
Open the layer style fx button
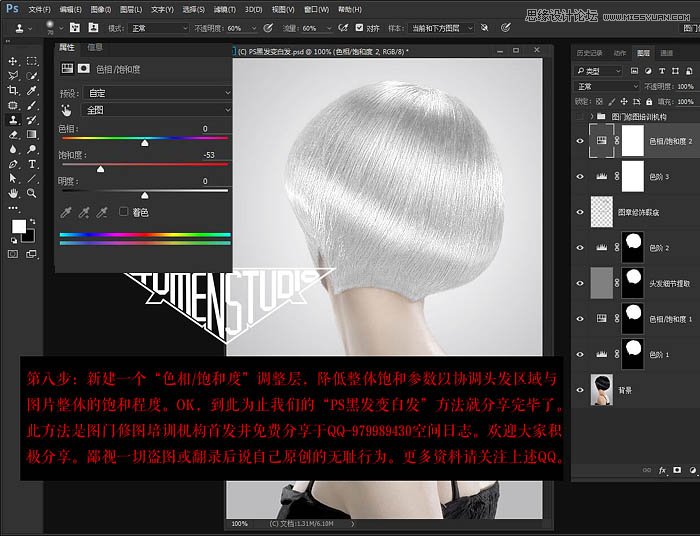pyautogui.click(x=662, y=470)
